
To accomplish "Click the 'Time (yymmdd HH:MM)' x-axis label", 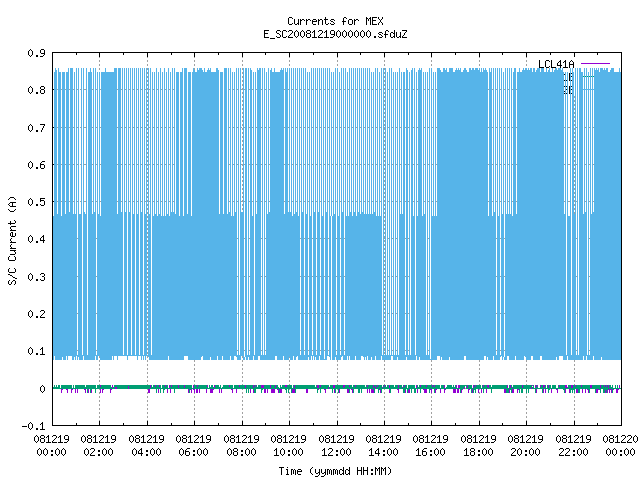I will click(335, 471).
